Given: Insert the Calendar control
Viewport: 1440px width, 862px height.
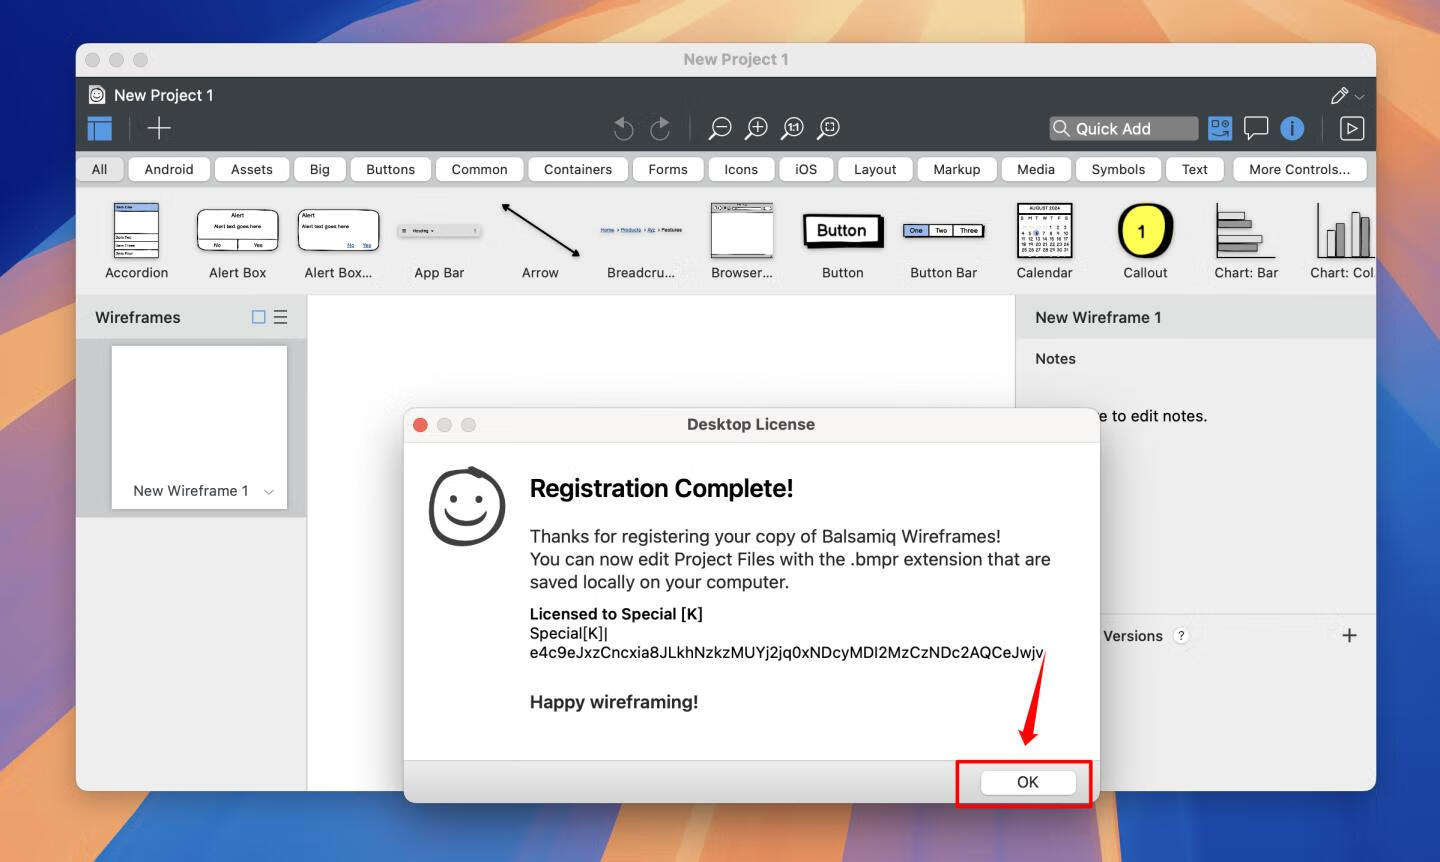Looking at the screenshot, I should point(1045,241).
